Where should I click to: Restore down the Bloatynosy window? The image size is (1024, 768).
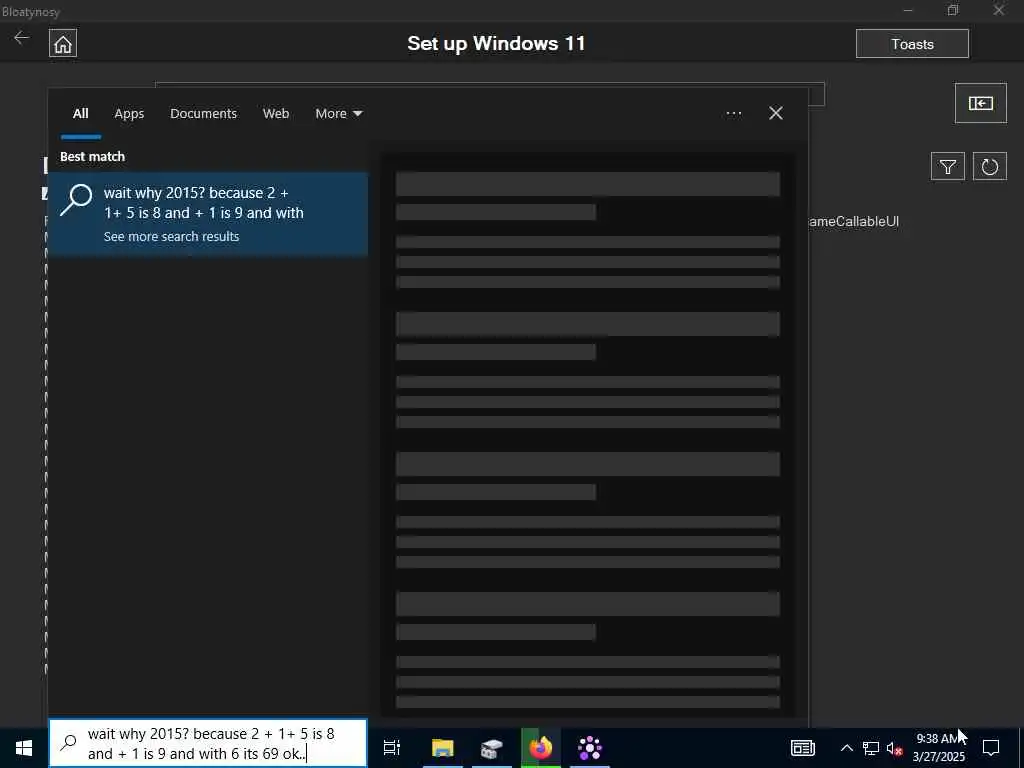point(953,10)
